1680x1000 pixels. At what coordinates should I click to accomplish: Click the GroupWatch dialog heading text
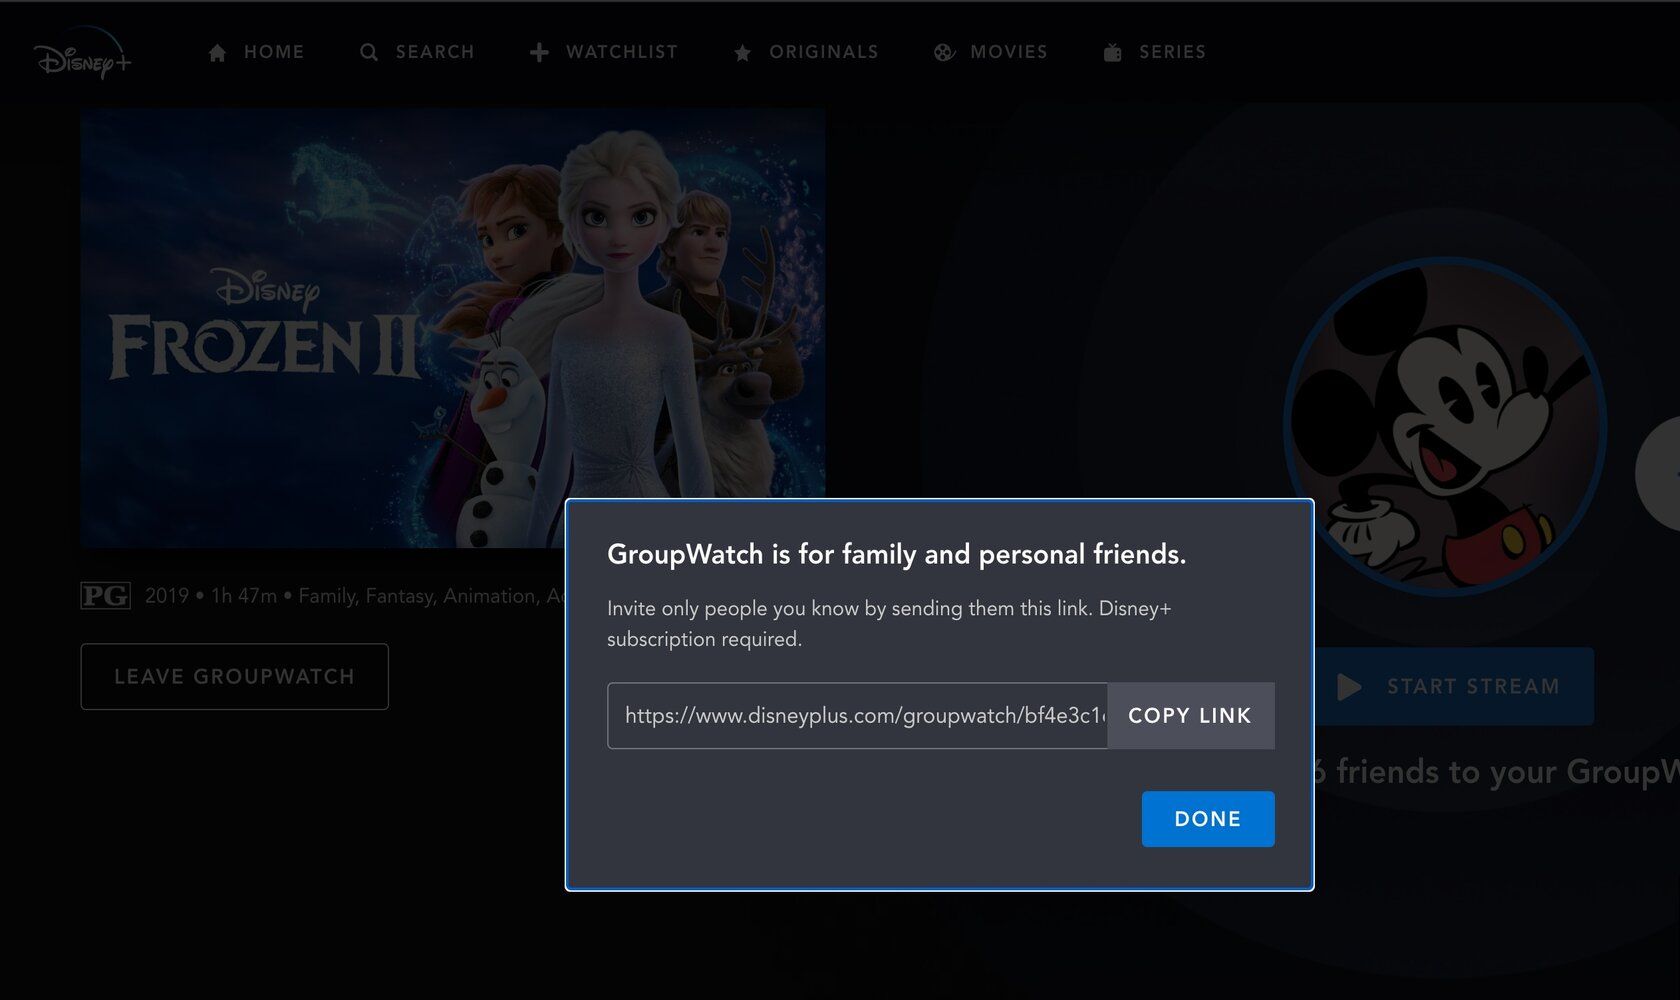896,554
